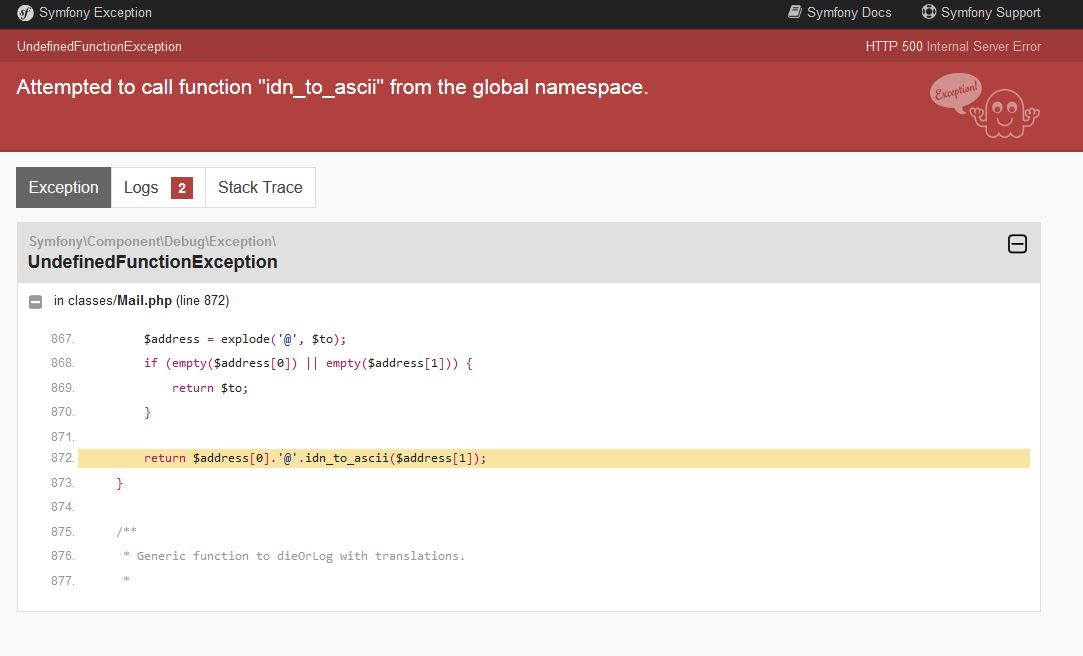This screenshot has height=656, width=1083.
Task: Click the Symfony Support lifebuoy icon
Action: pyautogui.click(x=928, y=12)
